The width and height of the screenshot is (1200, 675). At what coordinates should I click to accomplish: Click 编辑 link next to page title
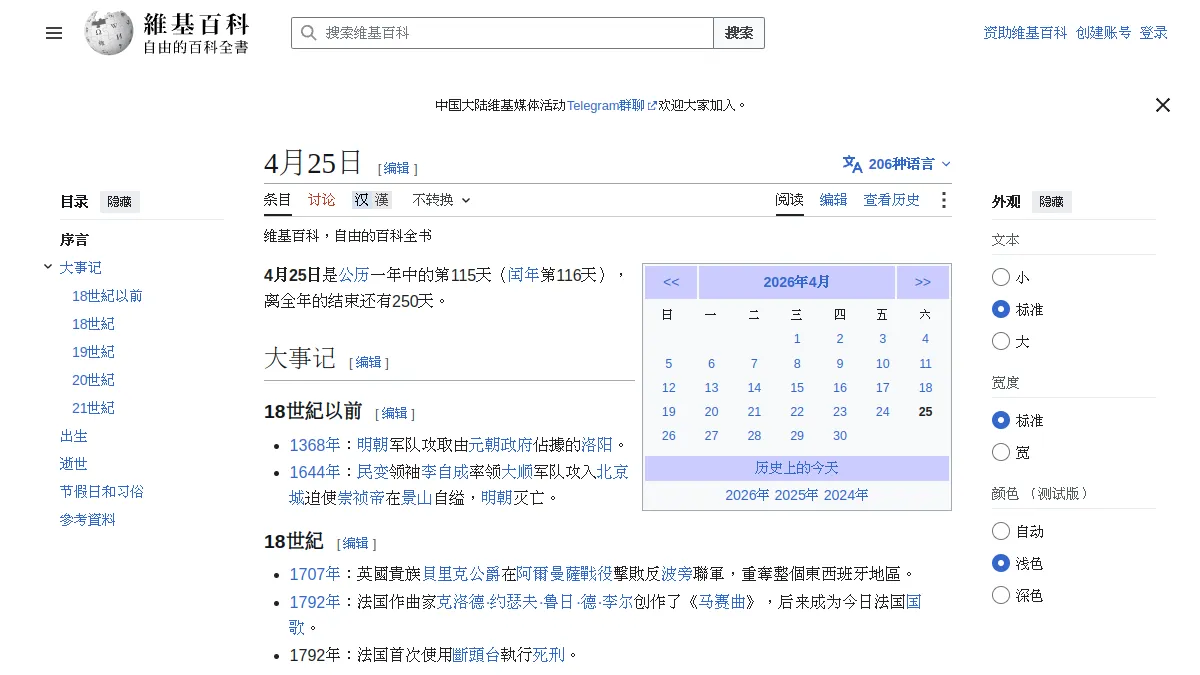tap(397, 168)
